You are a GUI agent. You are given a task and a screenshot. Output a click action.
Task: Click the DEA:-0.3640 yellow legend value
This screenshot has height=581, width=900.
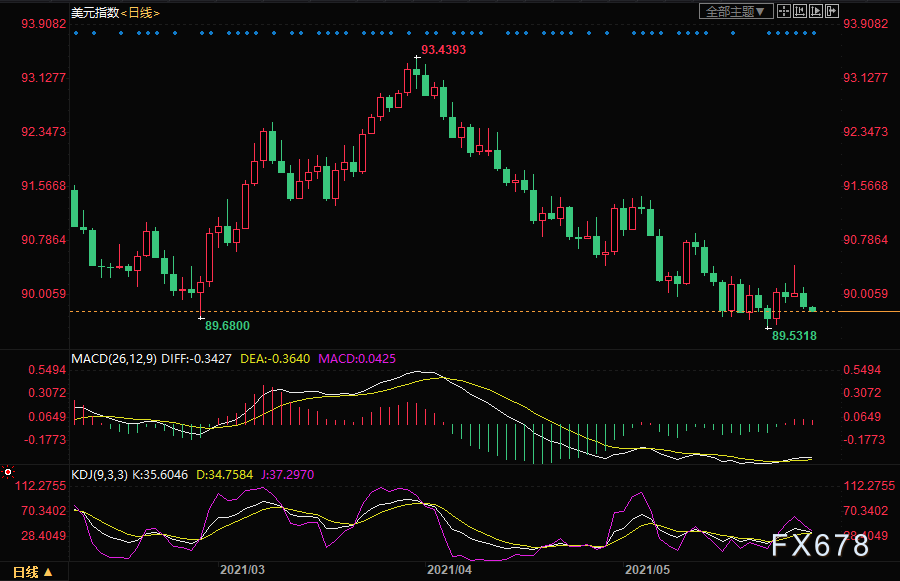pyautogui.click(x=275, y=359)
